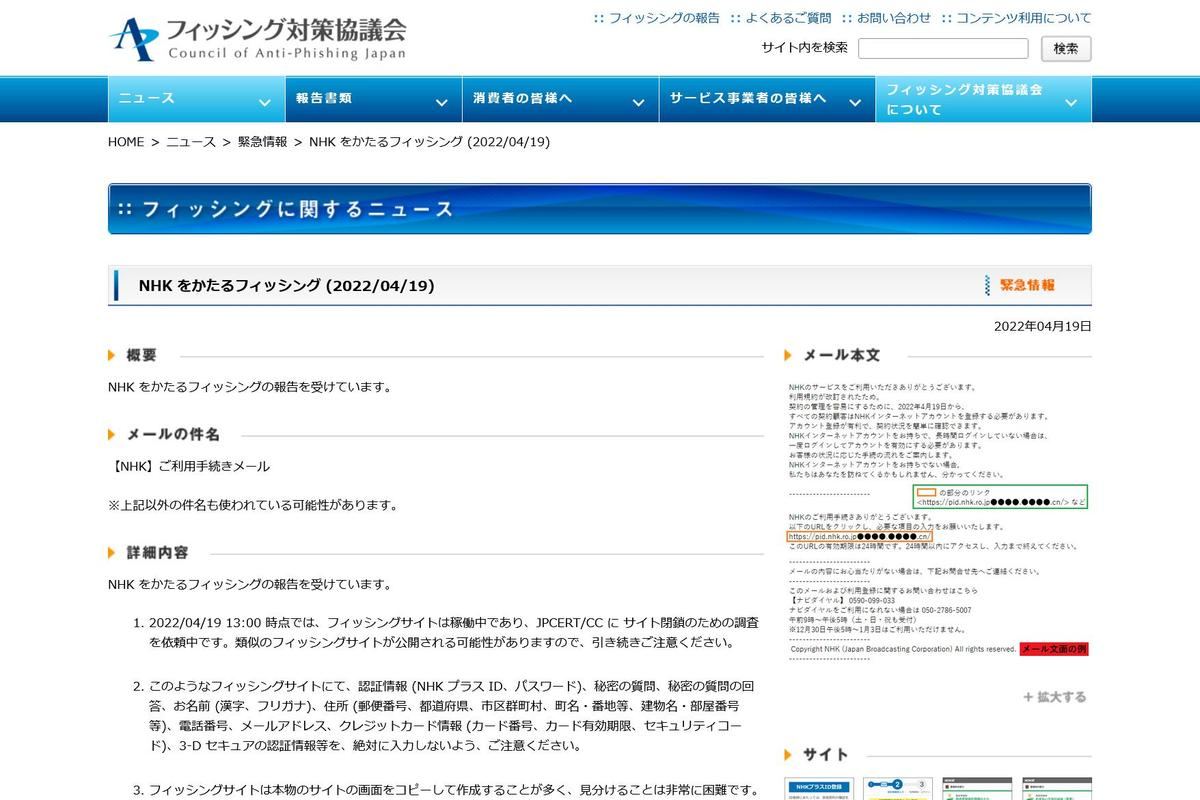Open the second site screenshot thumbnail
Viewport: 1200px width, 800px height.
pos(898,788)
